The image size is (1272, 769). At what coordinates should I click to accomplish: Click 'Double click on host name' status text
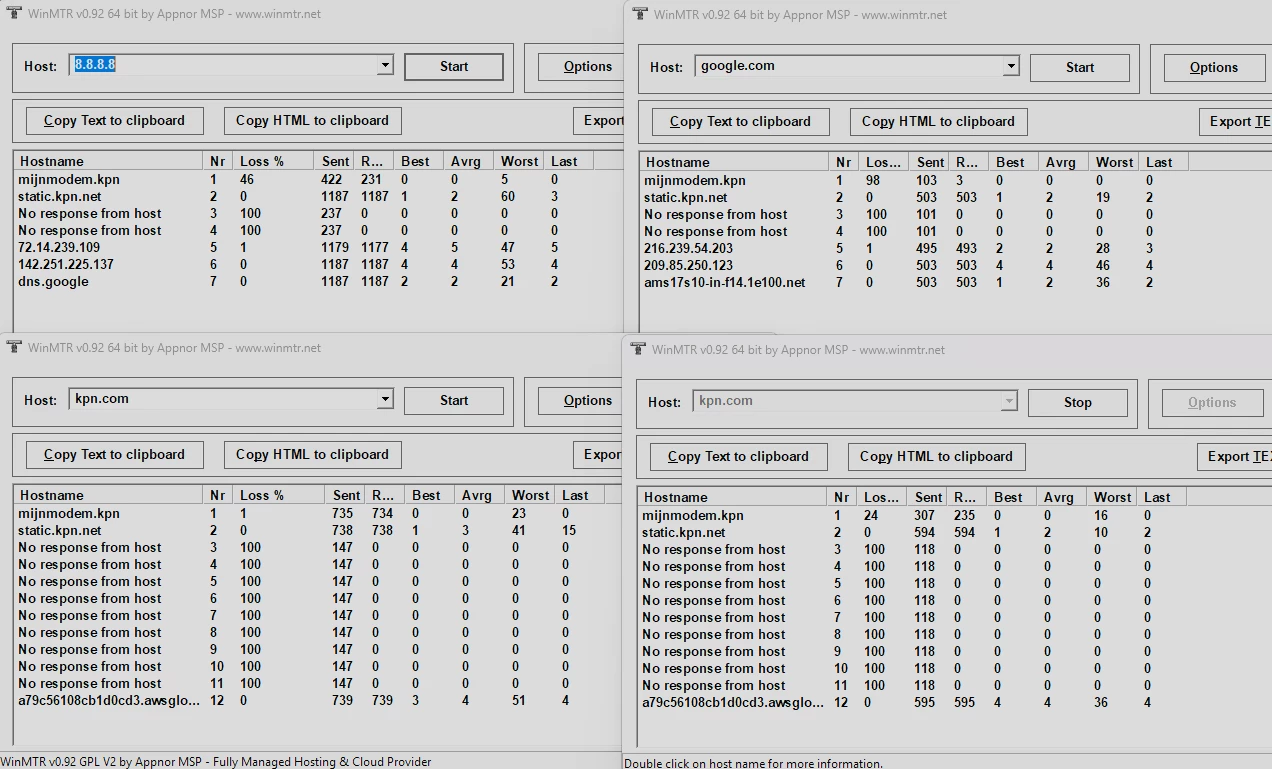point(754,763)
